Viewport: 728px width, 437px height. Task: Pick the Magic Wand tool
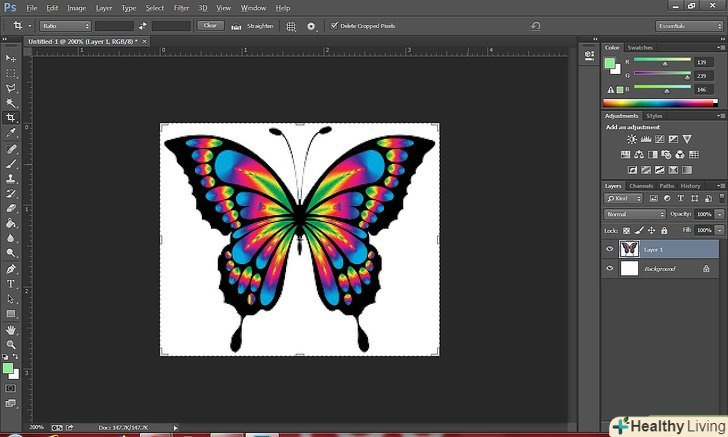(11, 102)
